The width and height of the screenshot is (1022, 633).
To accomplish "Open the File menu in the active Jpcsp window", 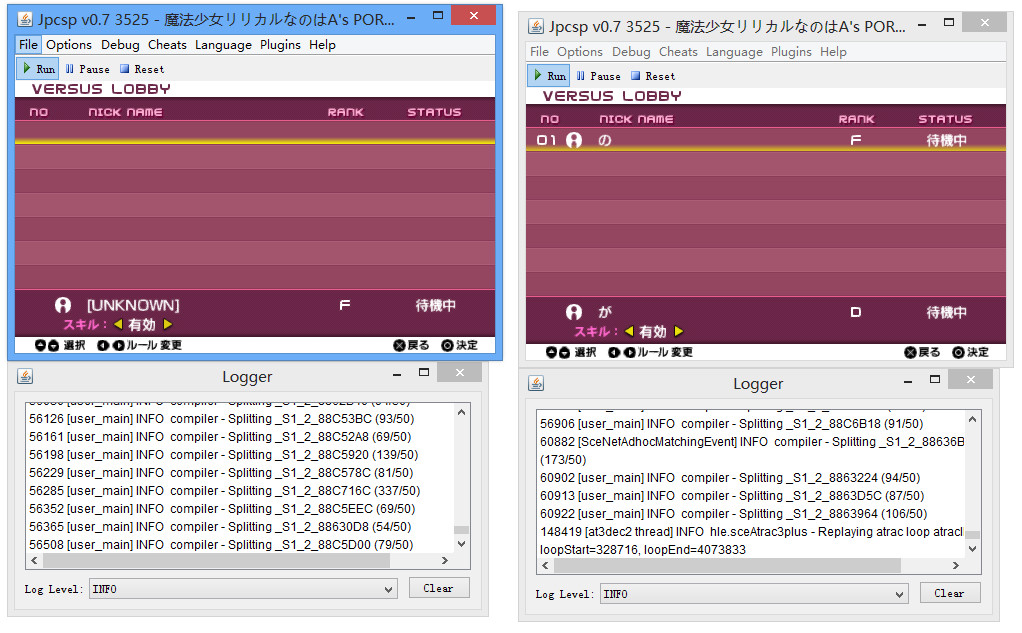I will (28, 45).
